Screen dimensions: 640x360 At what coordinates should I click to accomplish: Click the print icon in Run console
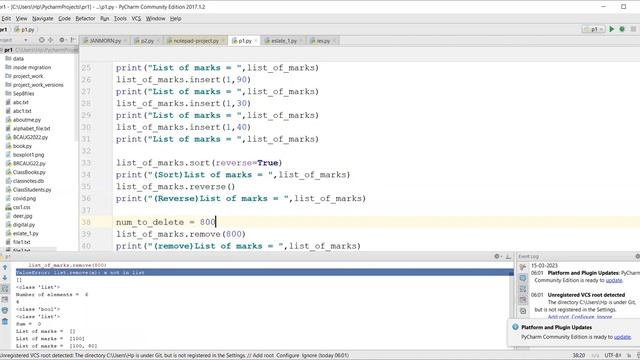[x=5, y=310]
